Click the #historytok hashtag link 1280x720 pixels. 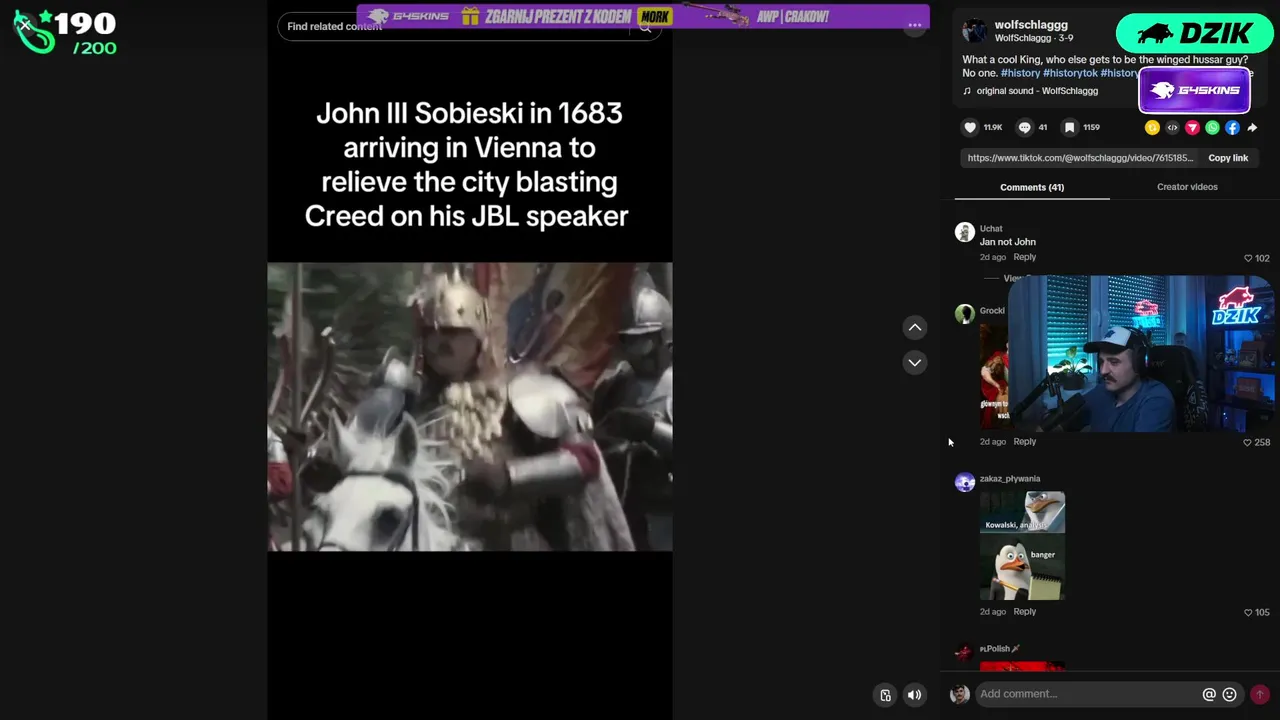(x=1070, y=73)
